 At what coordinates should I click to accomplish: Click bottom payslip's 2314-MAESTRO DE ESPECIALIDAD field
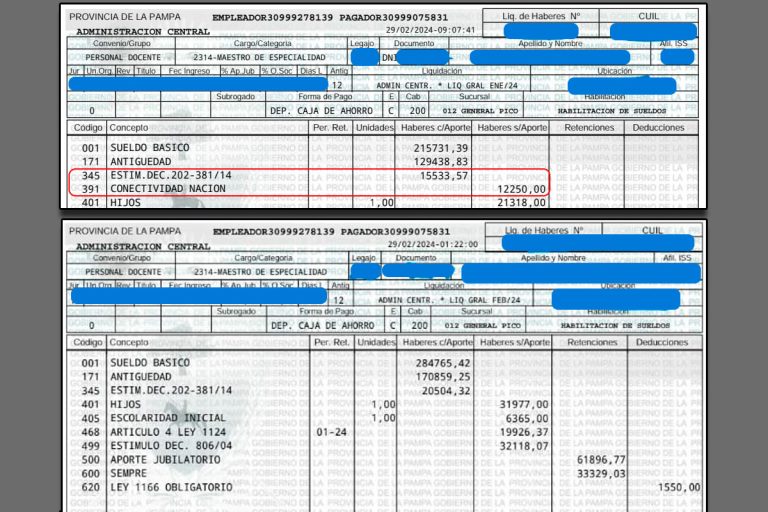coord(260,272)
